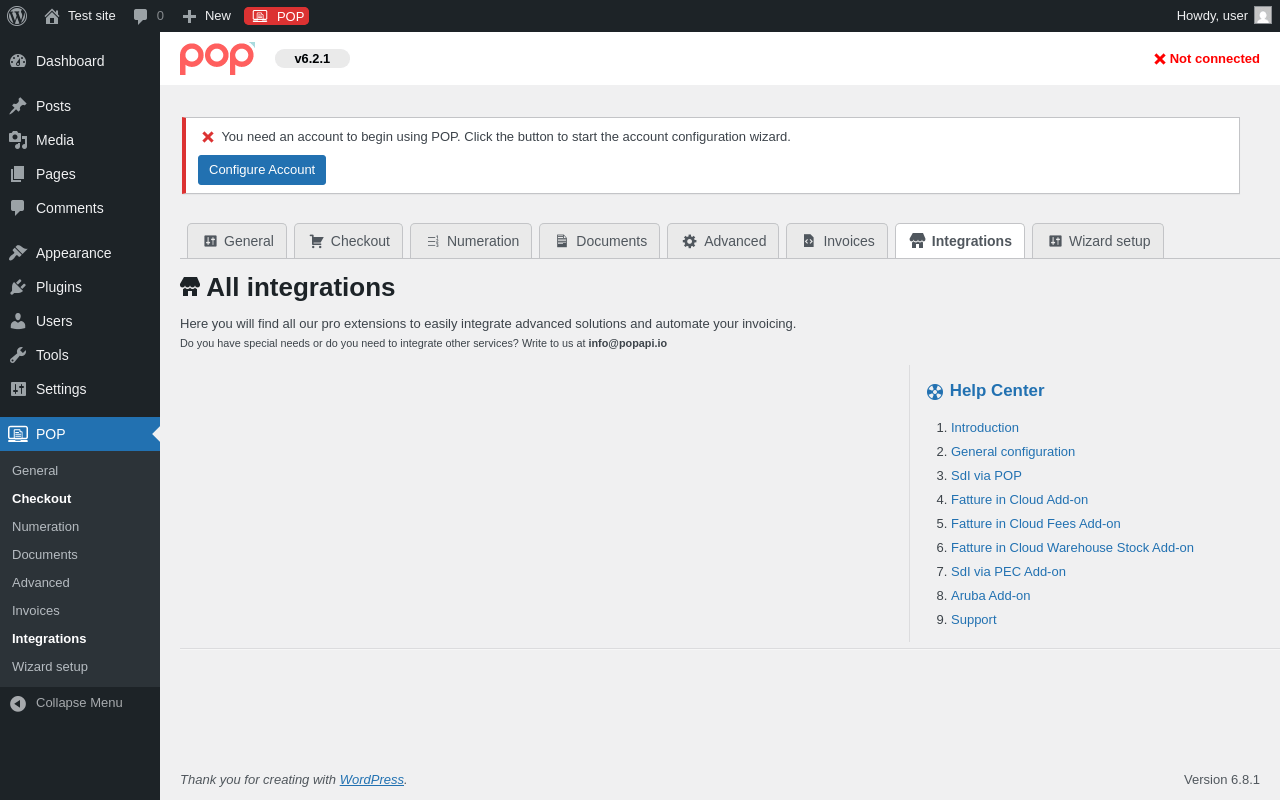Screen dimensions: 1280x800
Task: Open the Aruba Add-on help link
Action: pyautogui.click(x=990, y=596)
